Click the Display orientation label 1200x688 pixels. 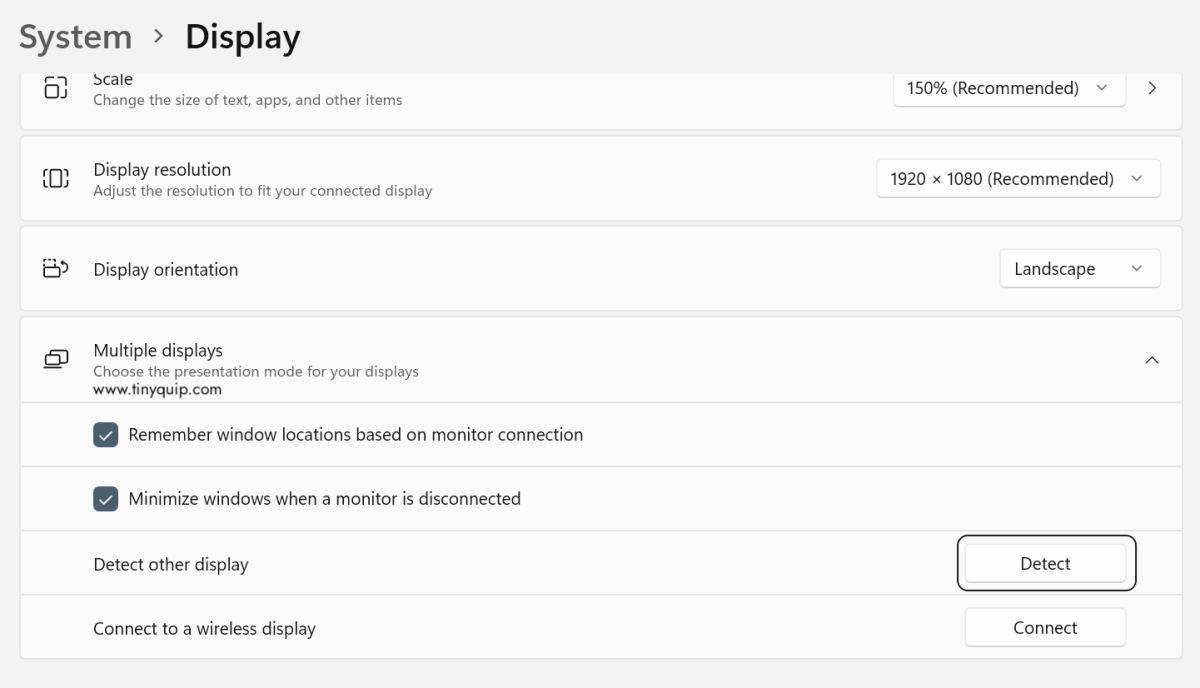pos(166,270)
